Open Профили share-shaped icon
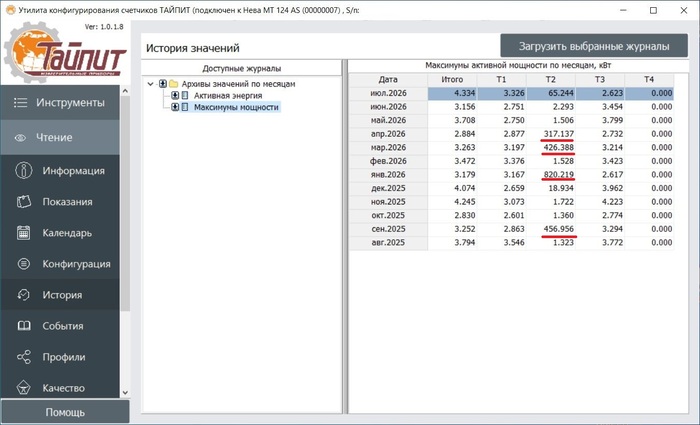This screenshot has width=700, height=425. click(24, 357)
